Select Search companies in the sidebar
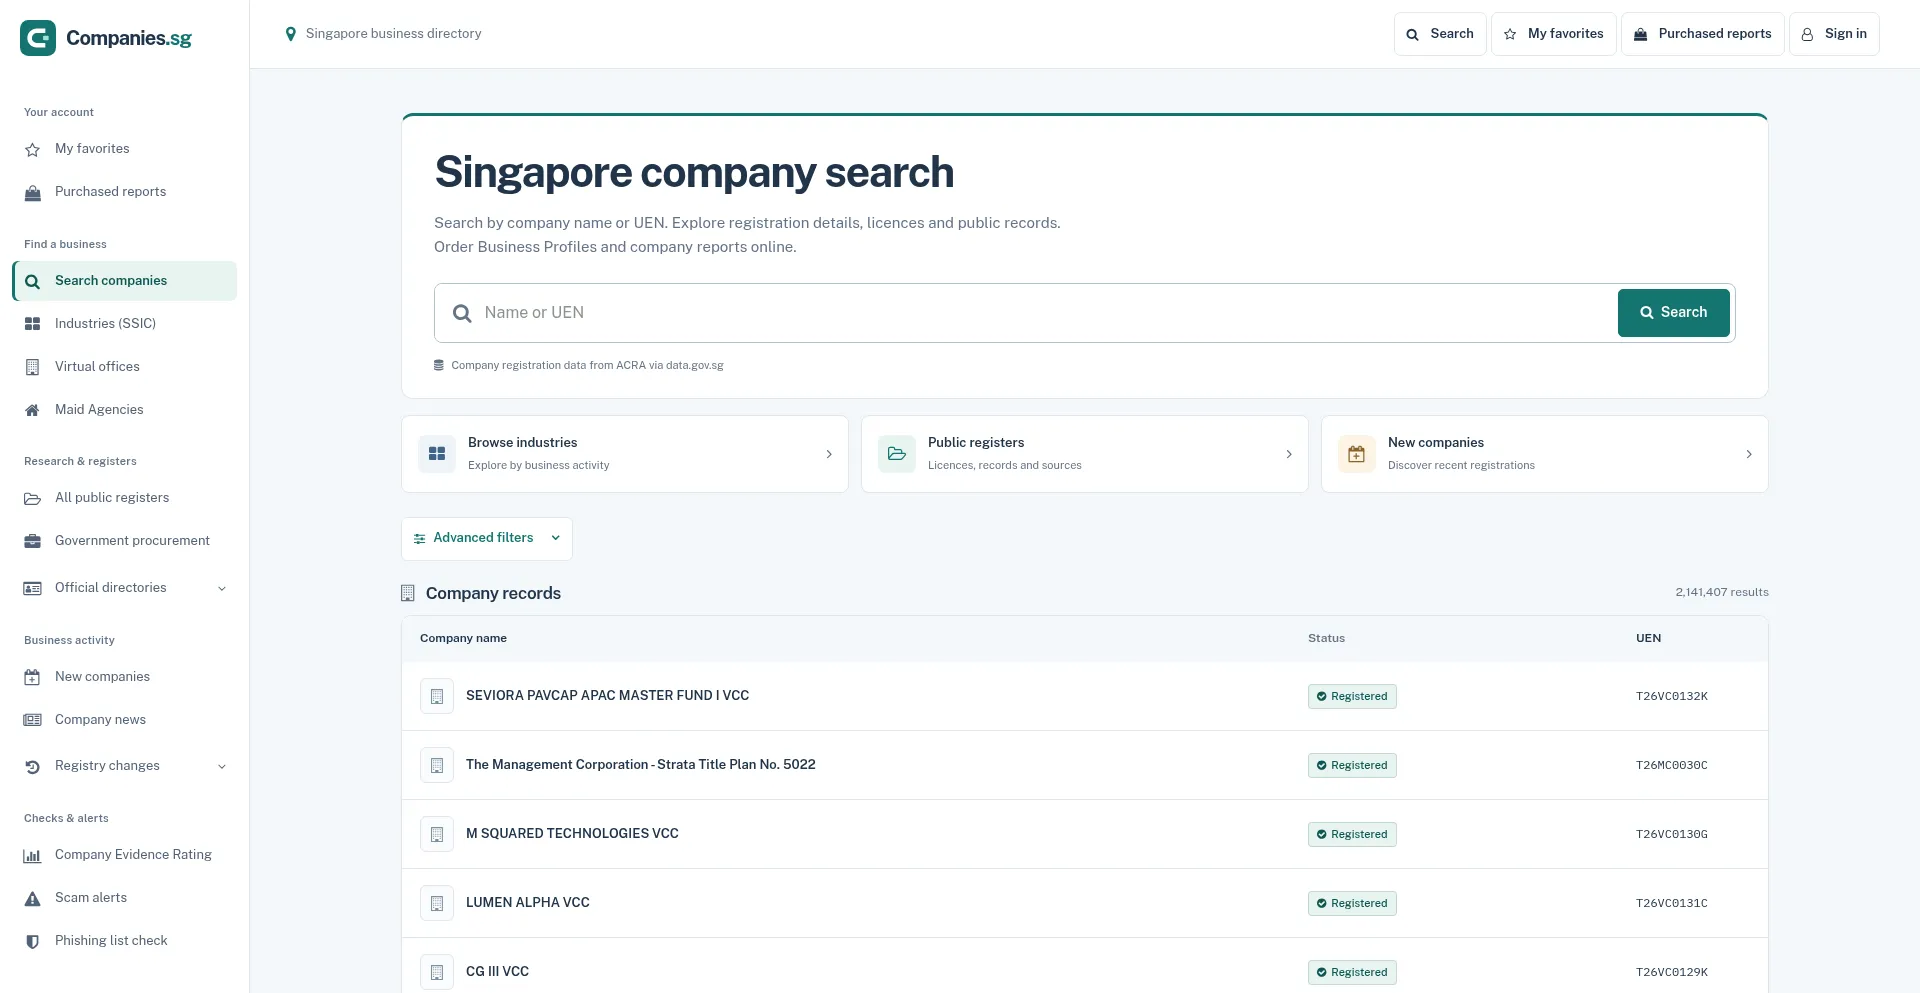 tap(125, 281)
